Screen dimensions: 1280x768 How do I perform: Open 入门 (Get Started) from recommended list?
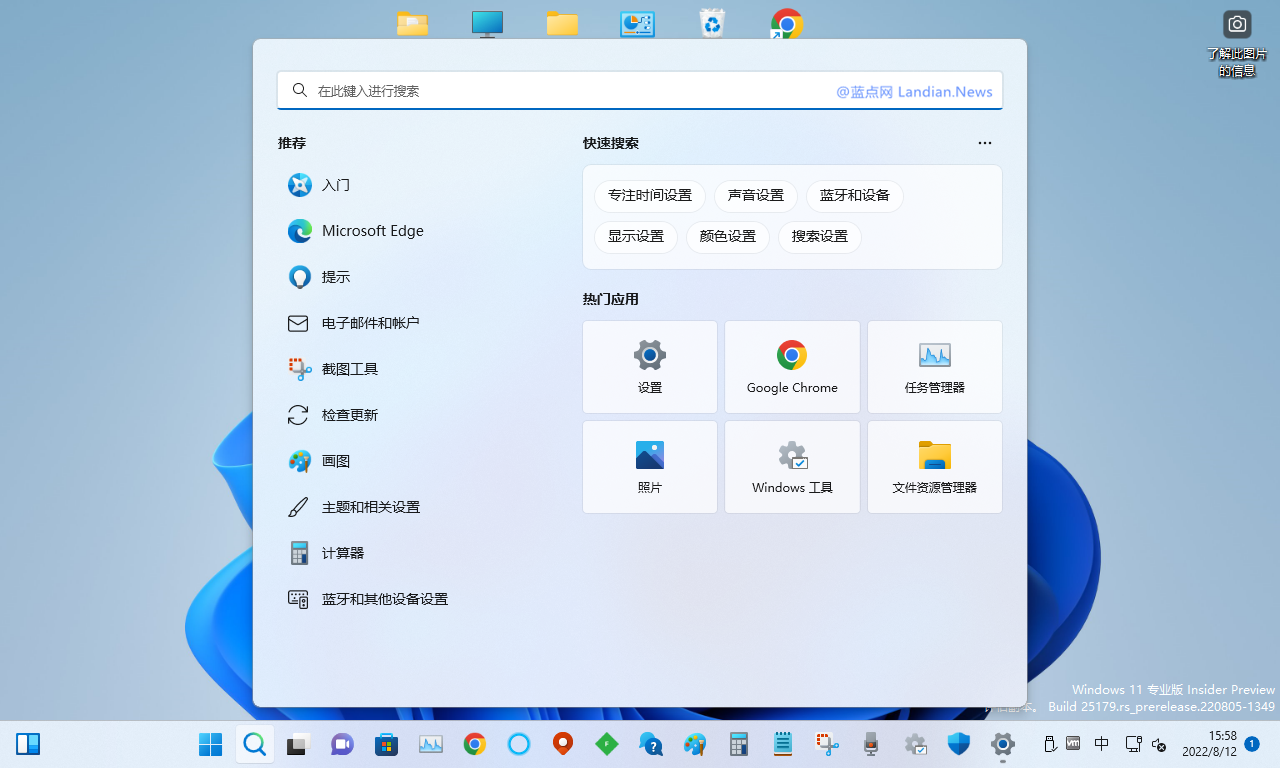pos(420,185)
